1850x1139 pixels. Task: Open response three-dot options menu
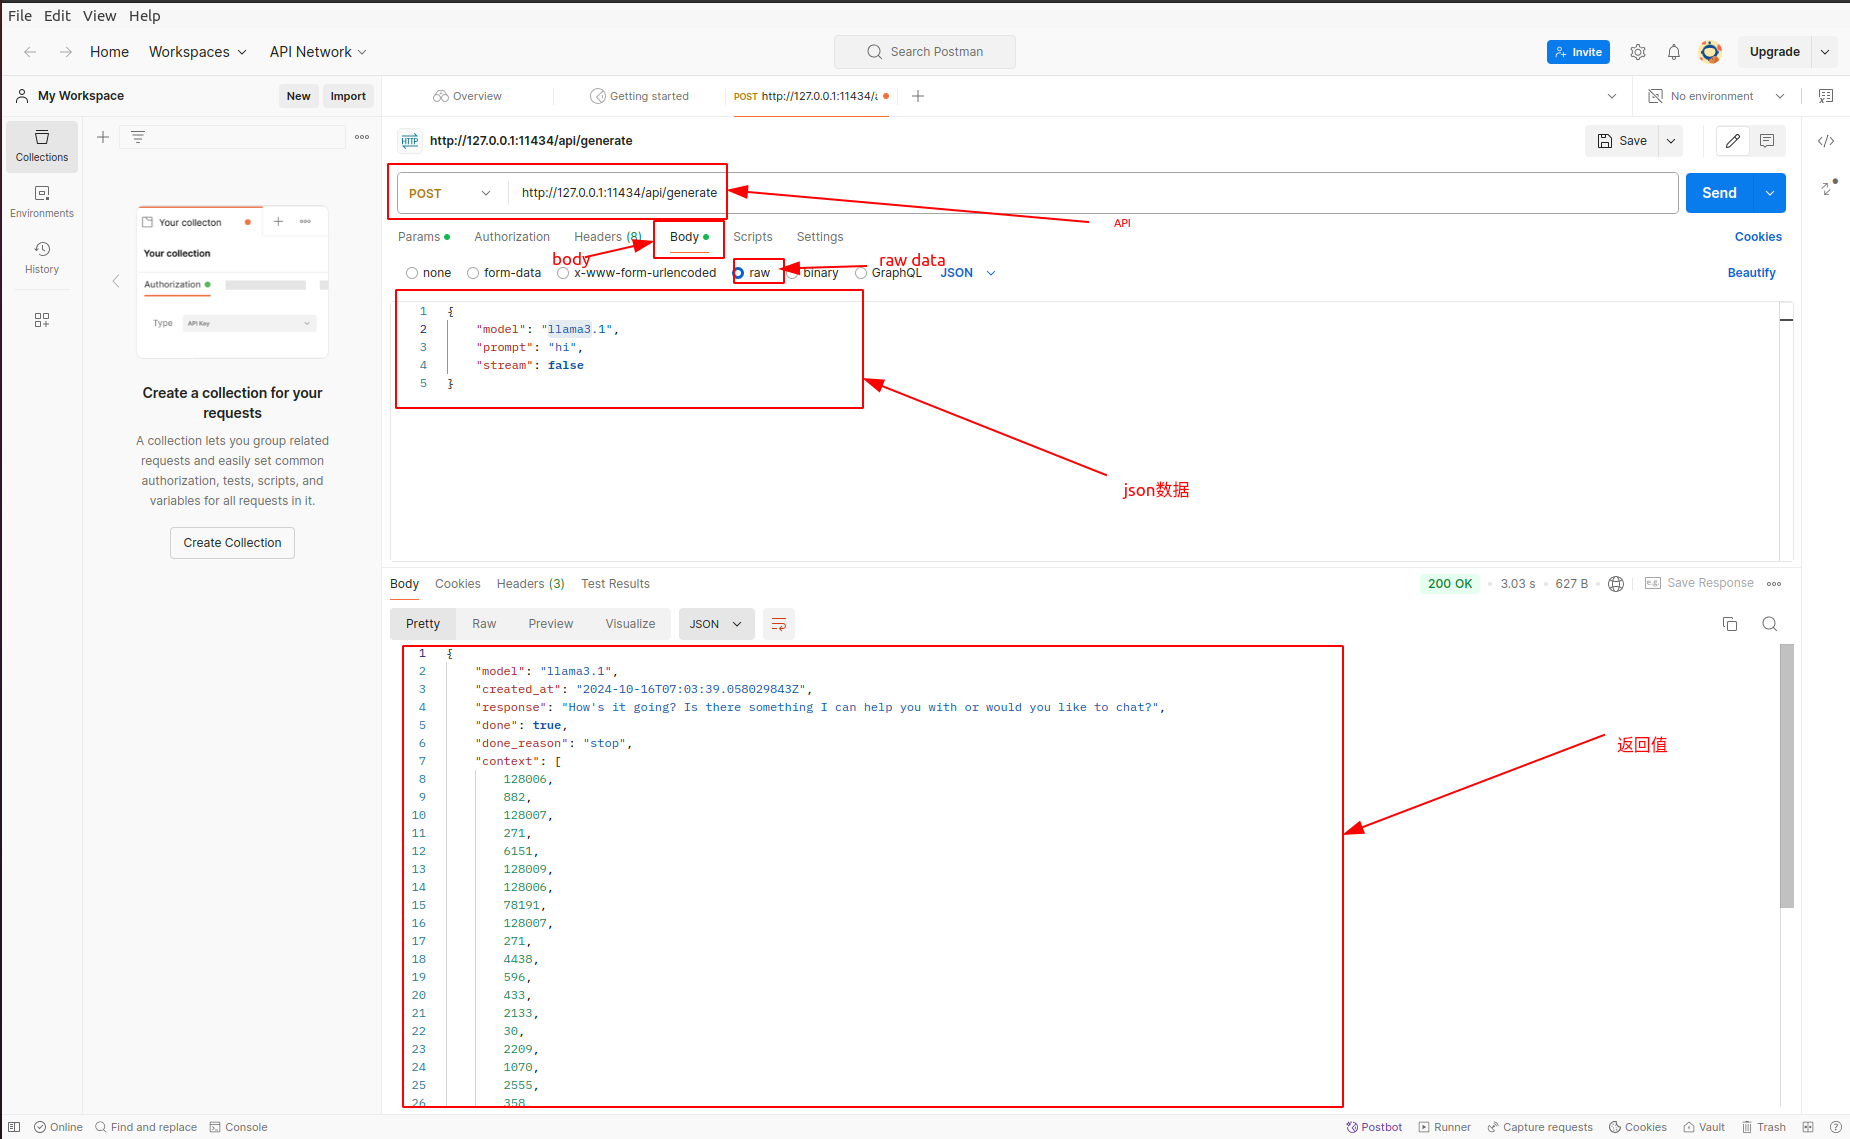[1774, 584]
